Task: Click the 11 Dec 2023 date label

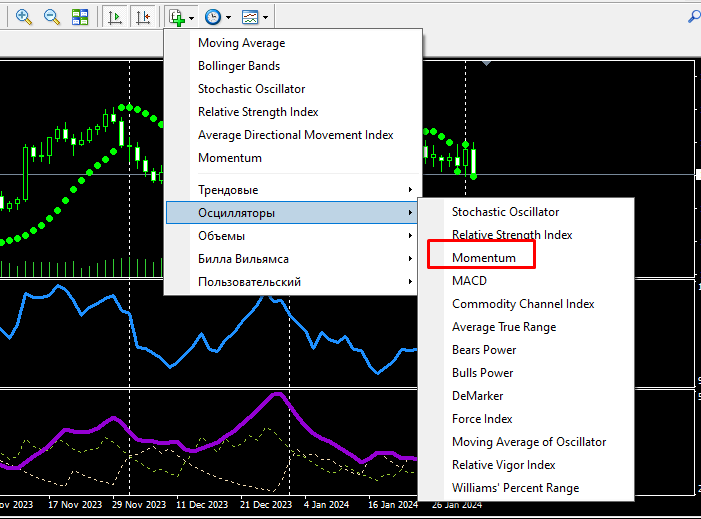Action: [202, 505]
